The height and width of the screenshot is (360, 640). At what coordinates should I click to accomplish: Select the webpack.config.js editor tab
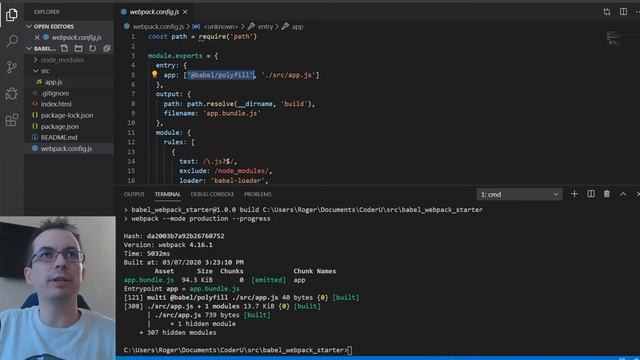tap(154, 12)
